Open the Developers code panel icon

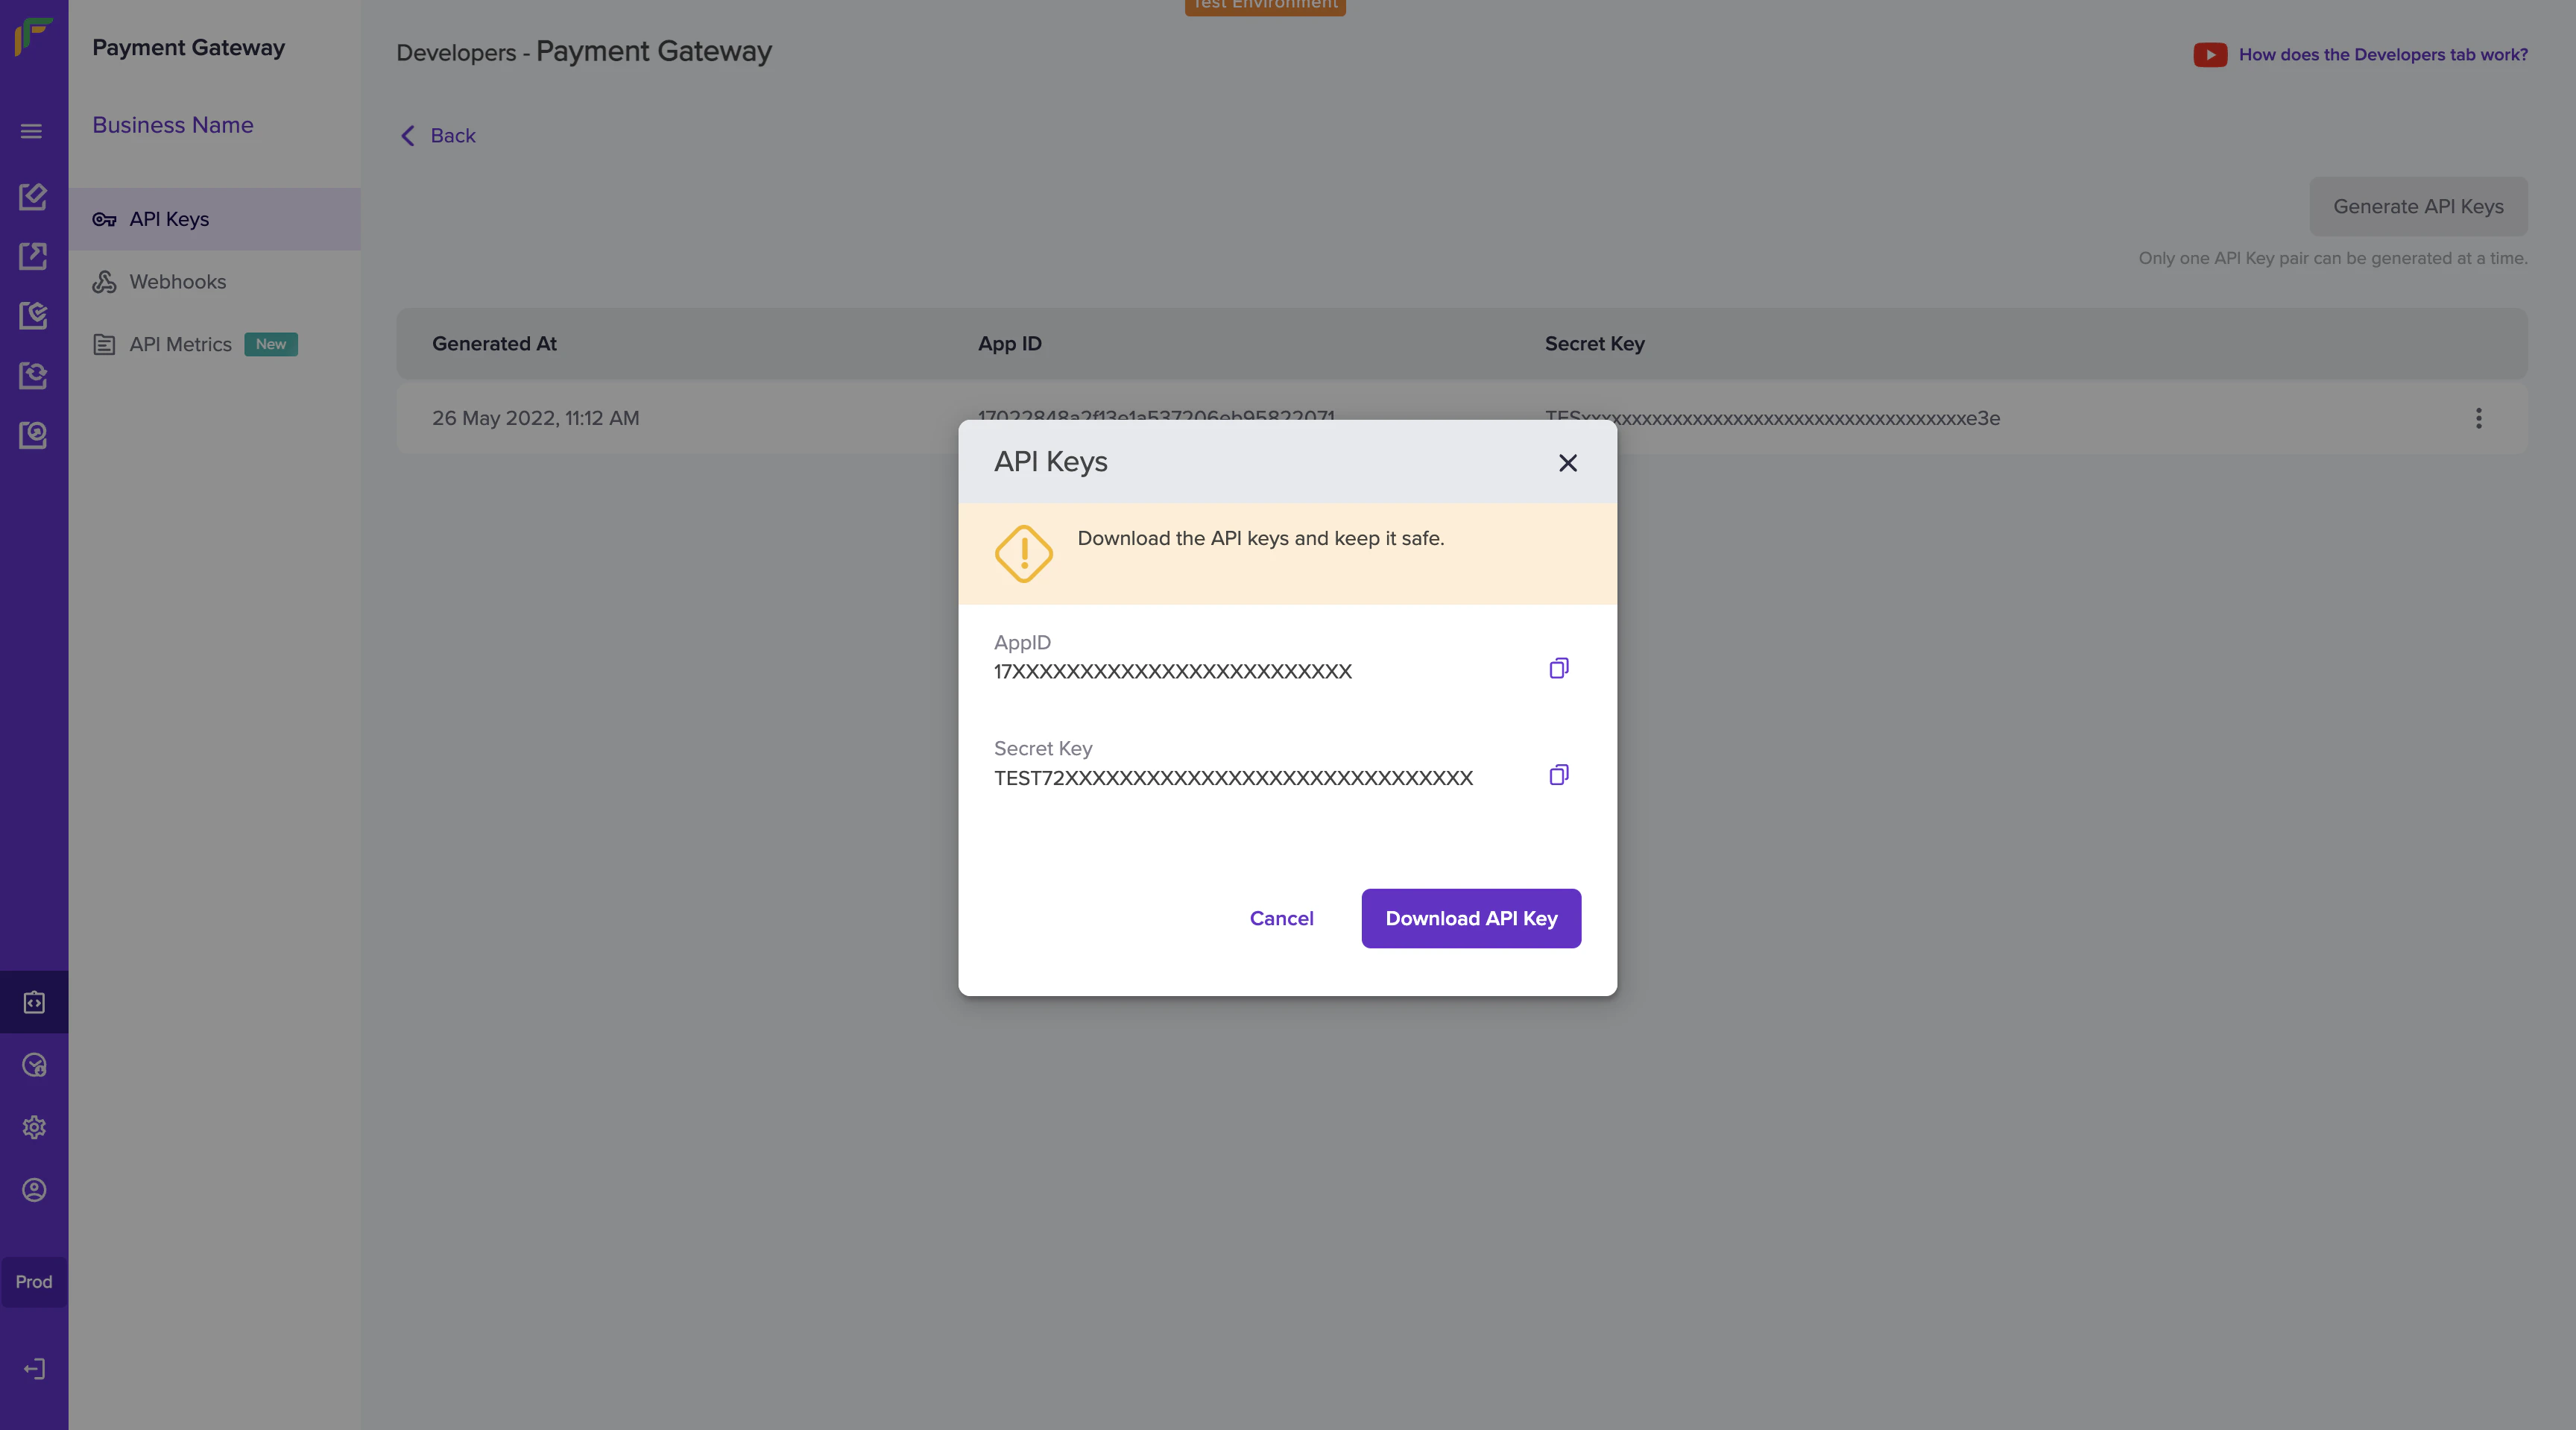[x=33, y=1002]
